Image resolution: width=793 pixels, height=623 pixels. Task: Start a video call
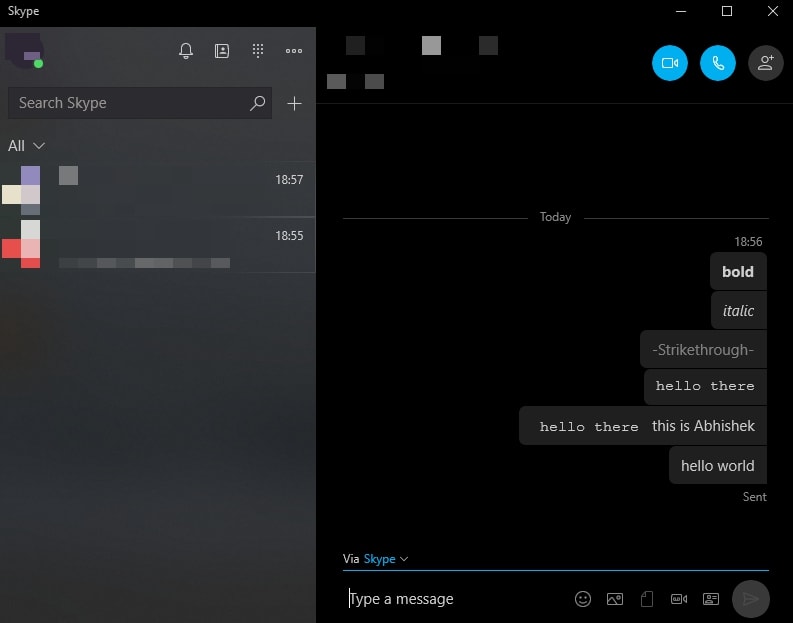(670, 63)
